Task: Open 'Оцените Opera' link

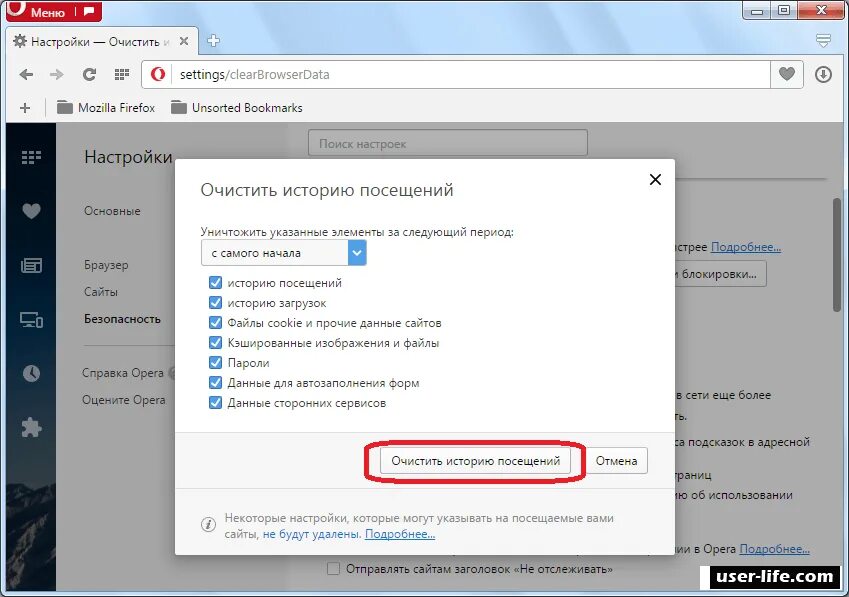Action: point(124,400)
